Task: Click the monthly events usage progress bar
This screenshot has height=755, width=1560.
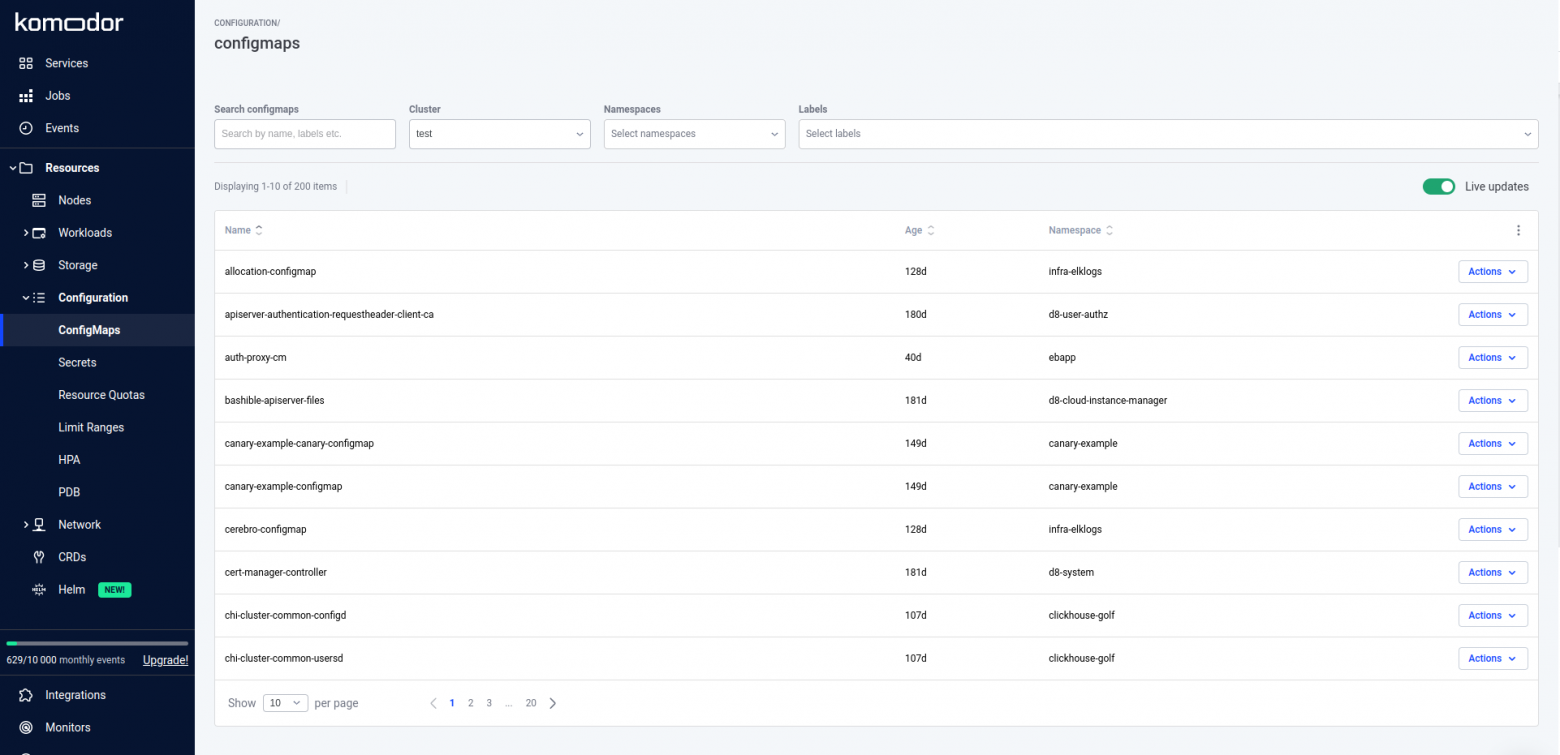Action: click(97, 643)
